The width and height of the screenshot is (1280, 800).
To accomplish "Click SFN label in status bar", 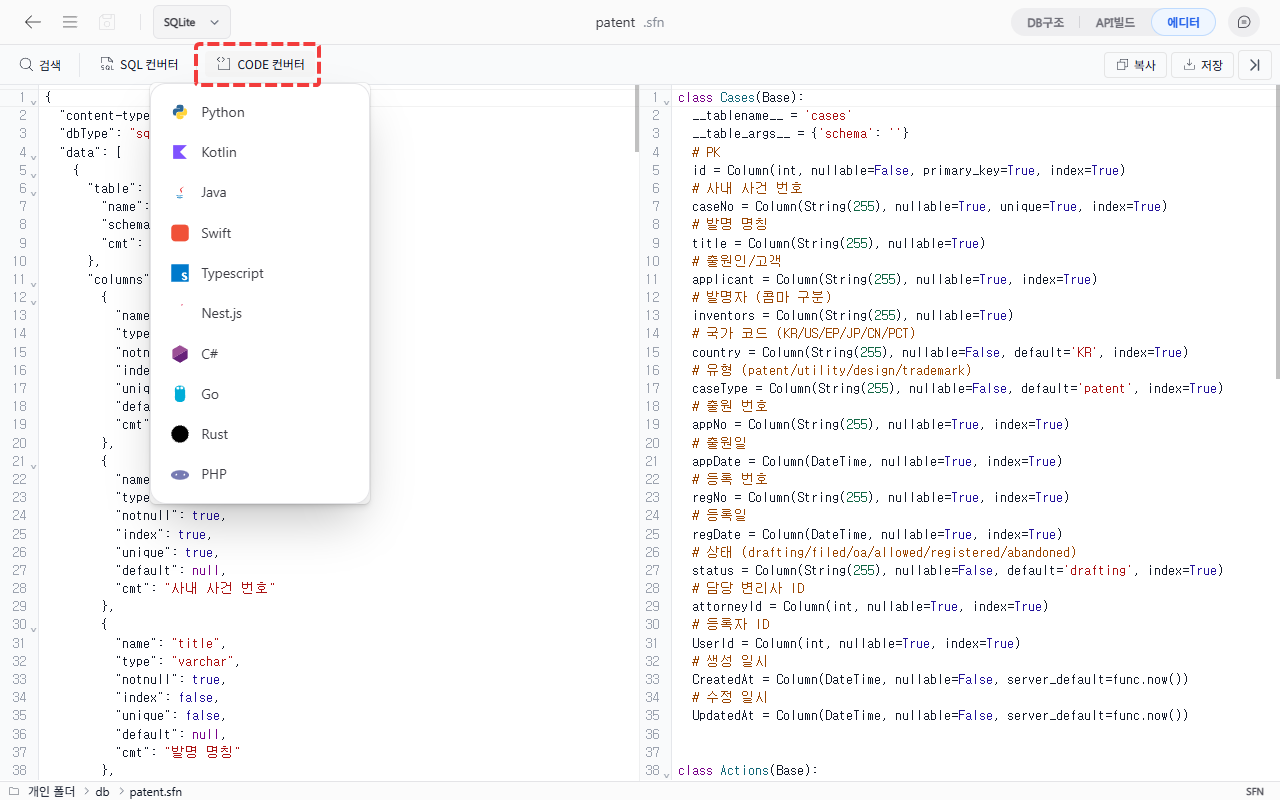I will 1254,791.
